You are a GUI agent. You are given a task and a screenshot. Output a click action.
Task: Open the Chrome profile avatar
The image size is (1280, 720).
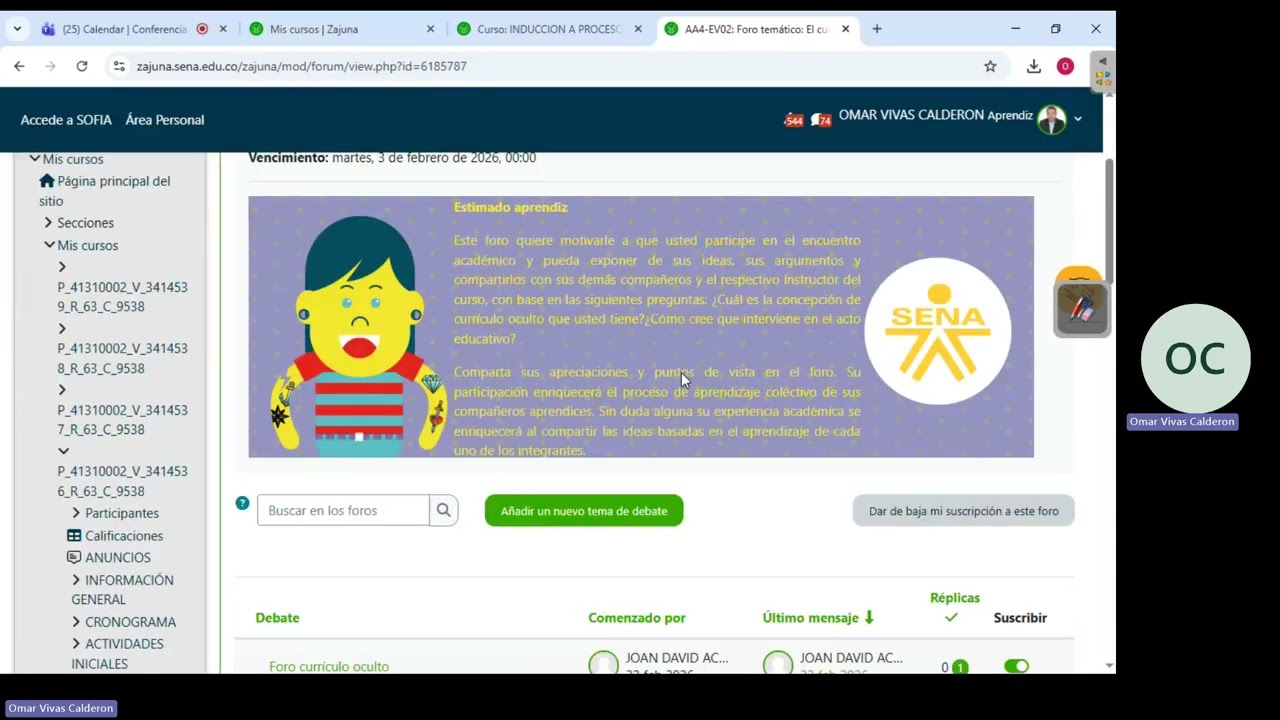1065,66
